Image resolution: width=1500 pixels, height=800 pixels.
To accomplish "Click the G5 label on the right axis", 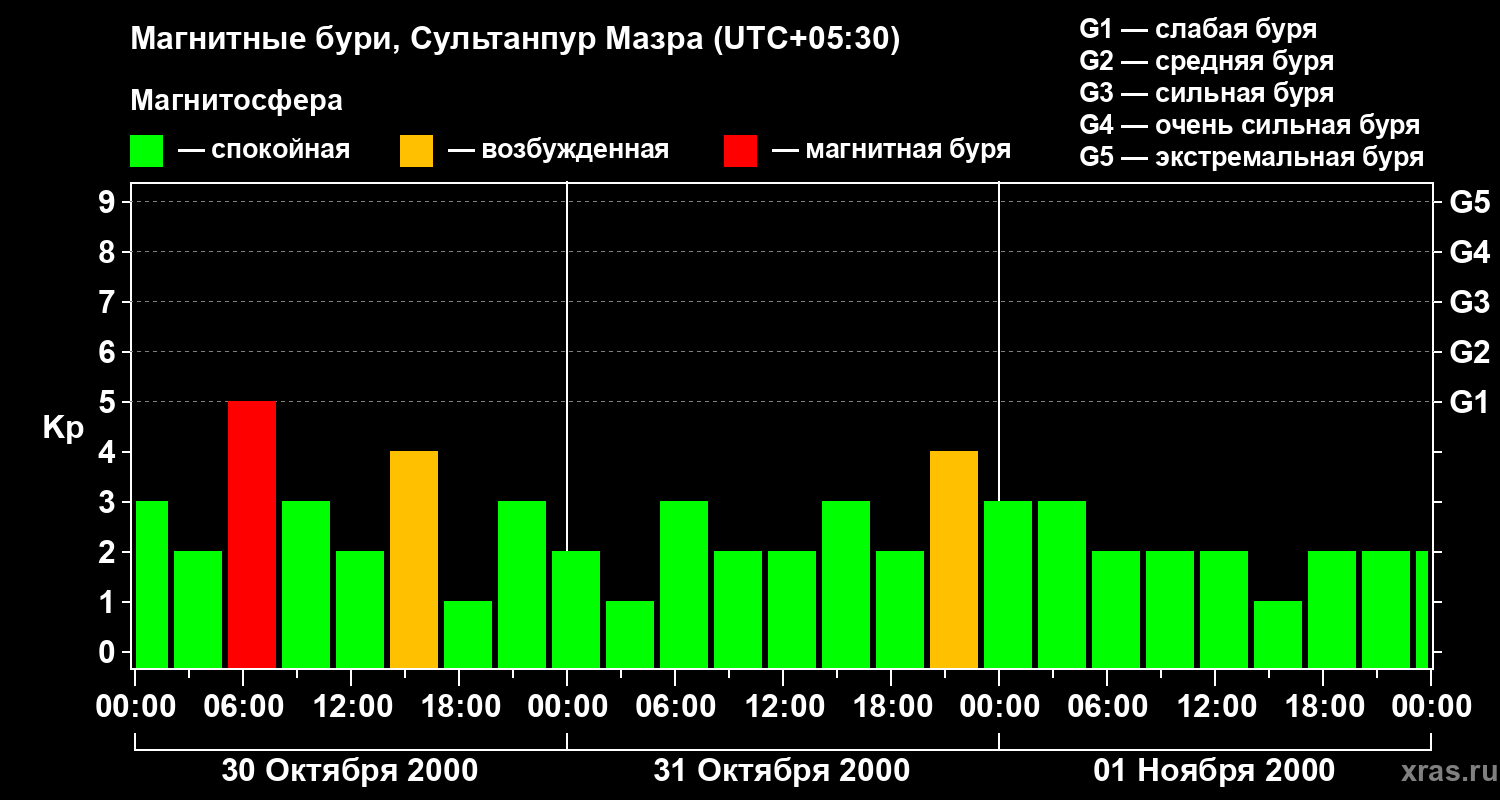I will pos(1470,202).
